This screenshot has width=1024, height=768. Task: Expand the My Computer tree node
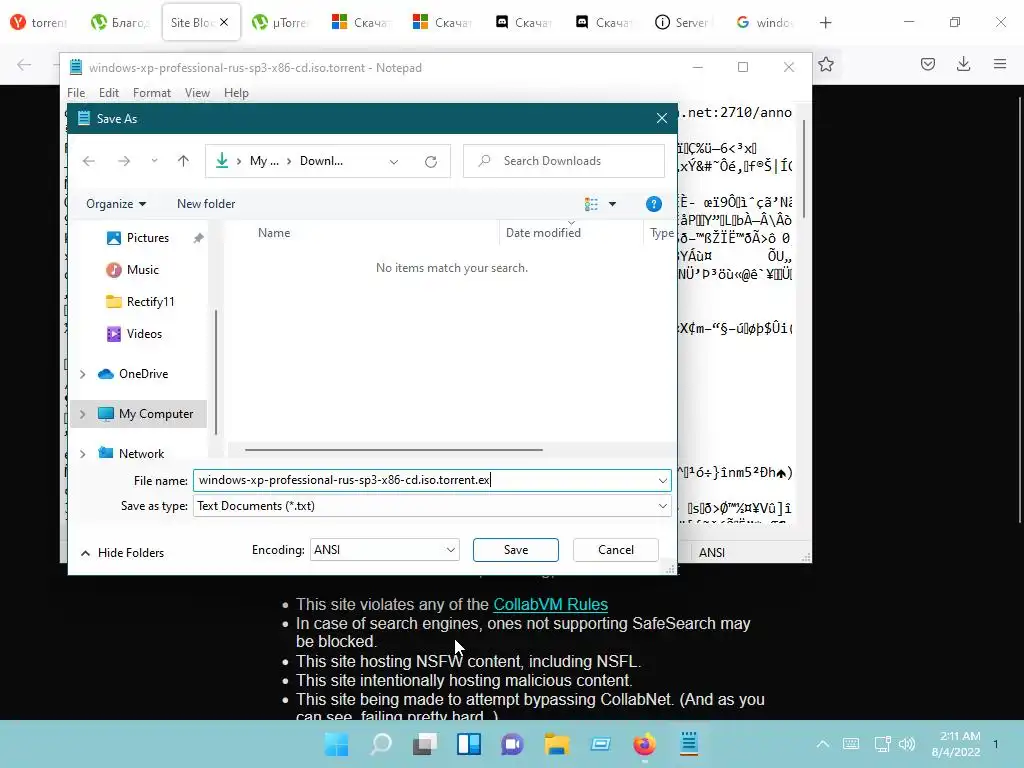[82, 414]
